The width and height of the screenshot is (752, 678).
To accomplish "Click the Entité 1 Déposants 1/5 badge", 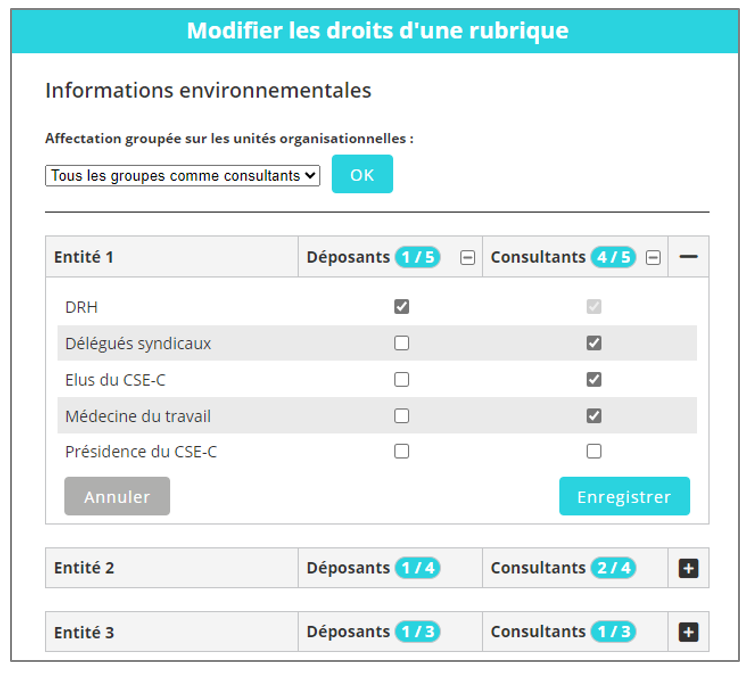I will pyautogui.click(x=417, y=257).
